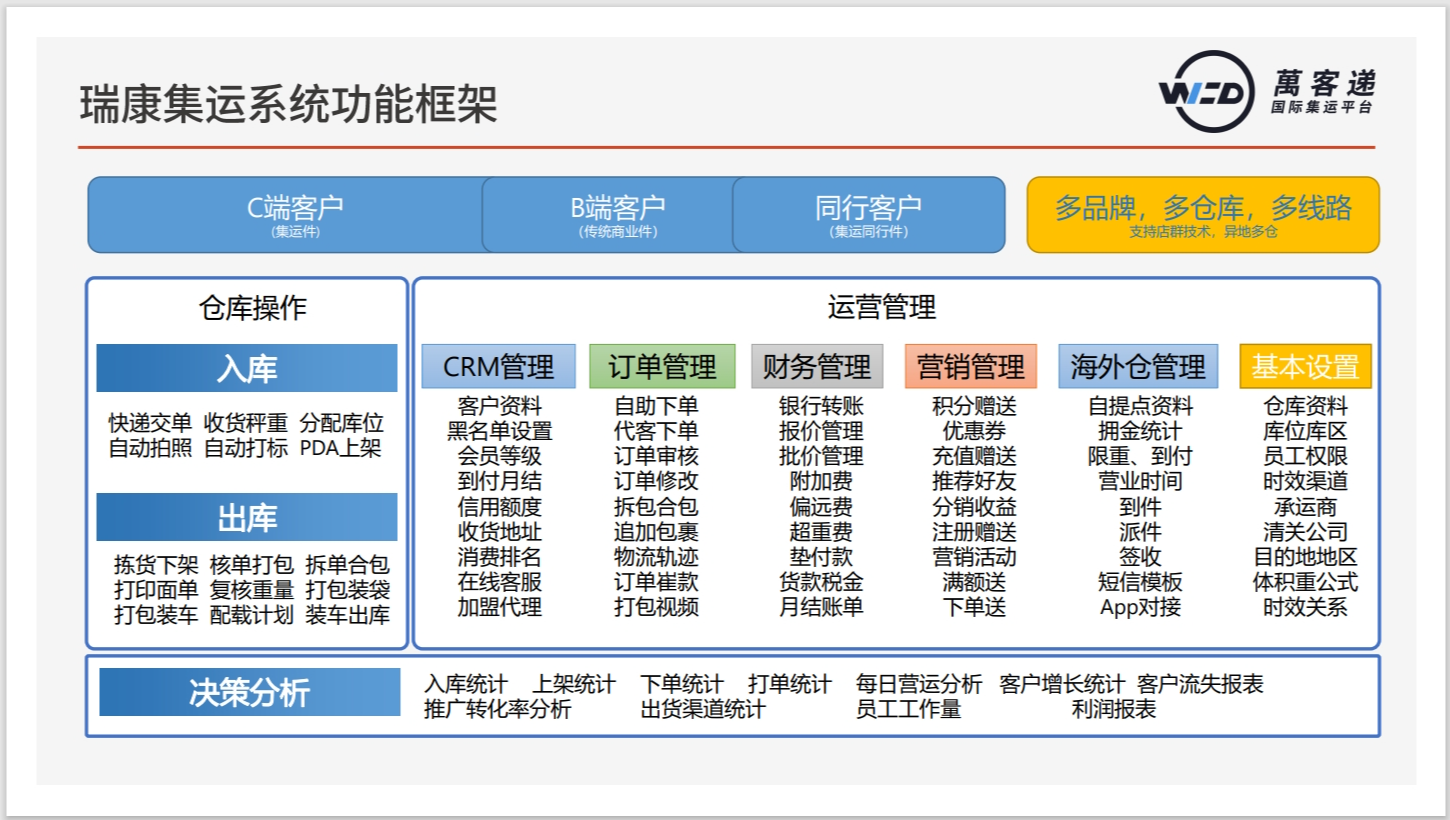Open the 海外仓管理 header

pos(1138,367)
